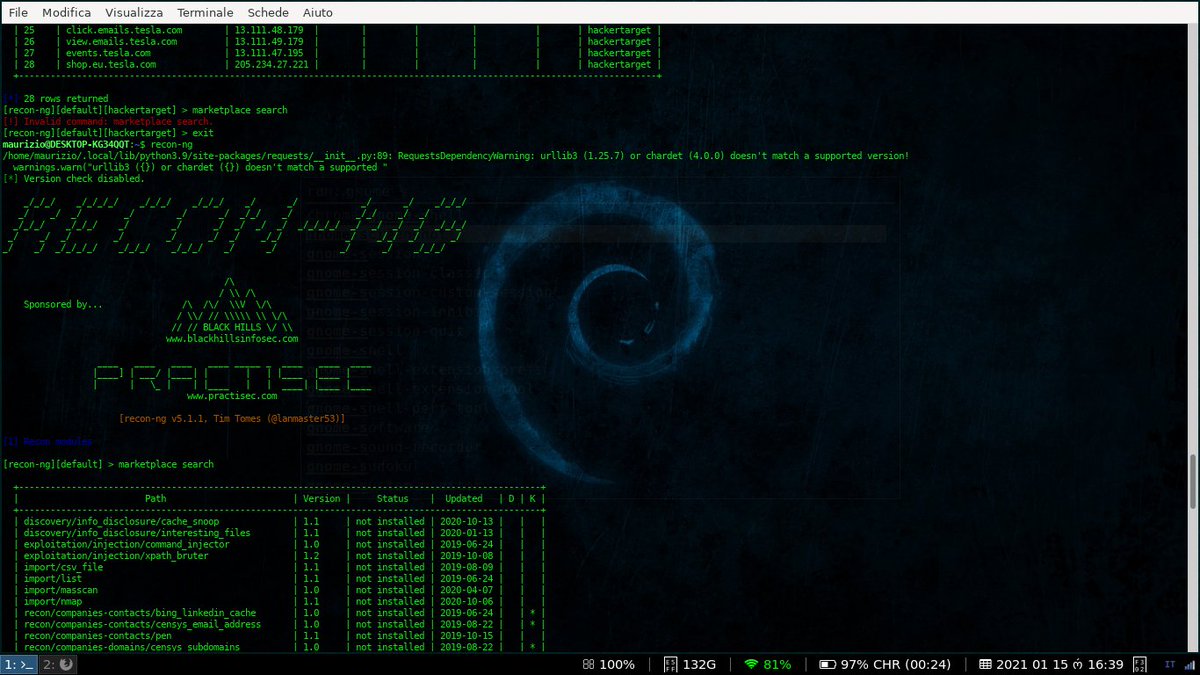
Task: Click the shop.eu.tesla.com host entry
Action: click(111, 64)
